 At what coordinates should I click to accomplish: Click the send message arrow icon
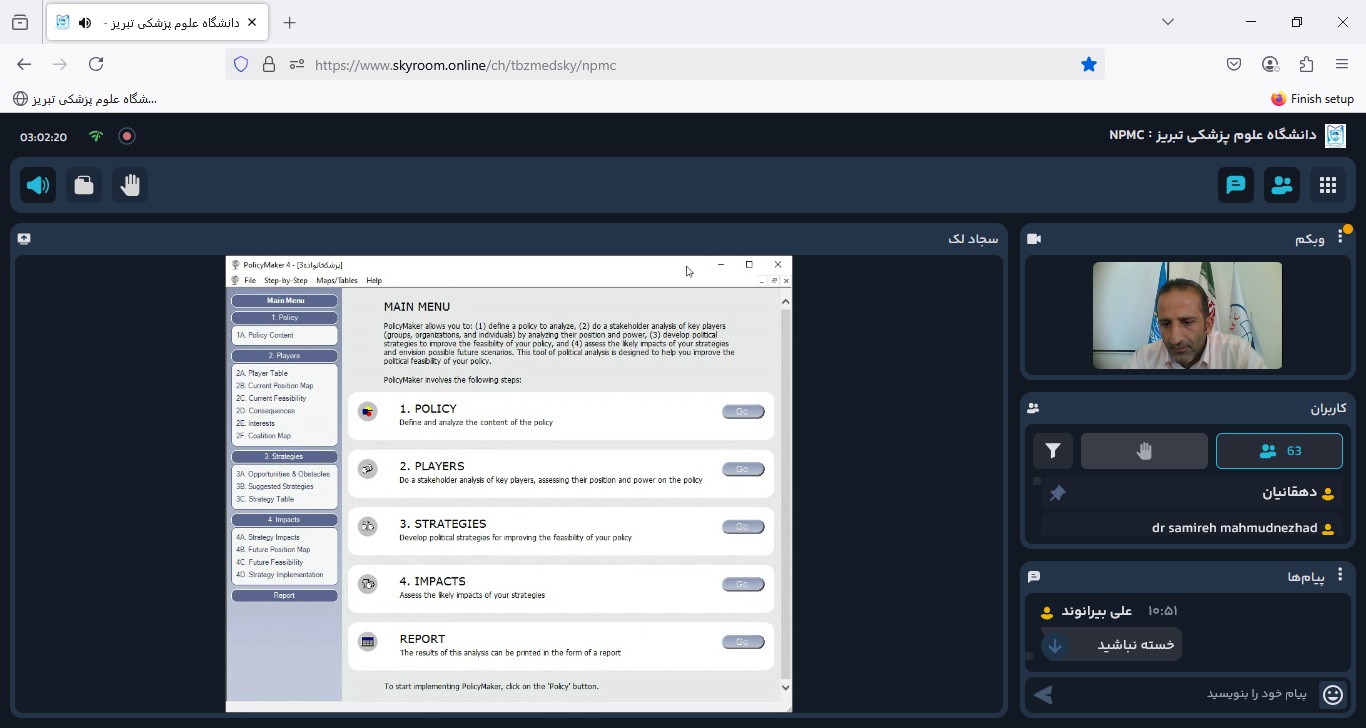[1043, 694]
